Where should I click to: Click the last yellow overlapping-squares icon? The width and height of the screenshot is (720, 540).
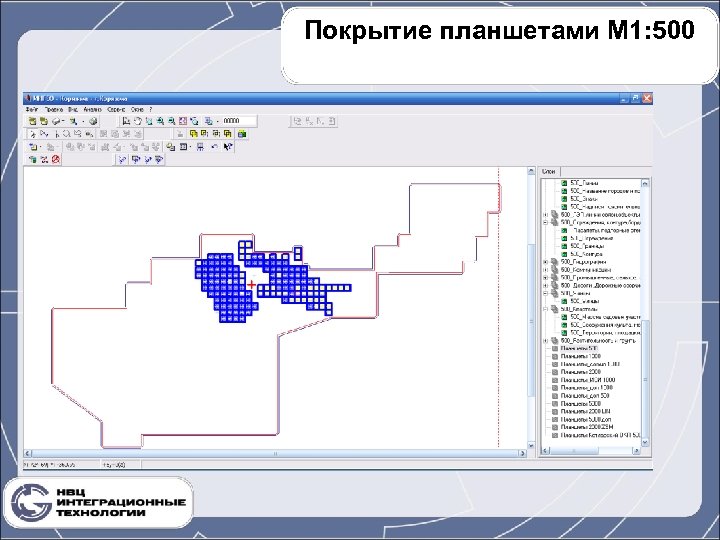pos(227,134)
